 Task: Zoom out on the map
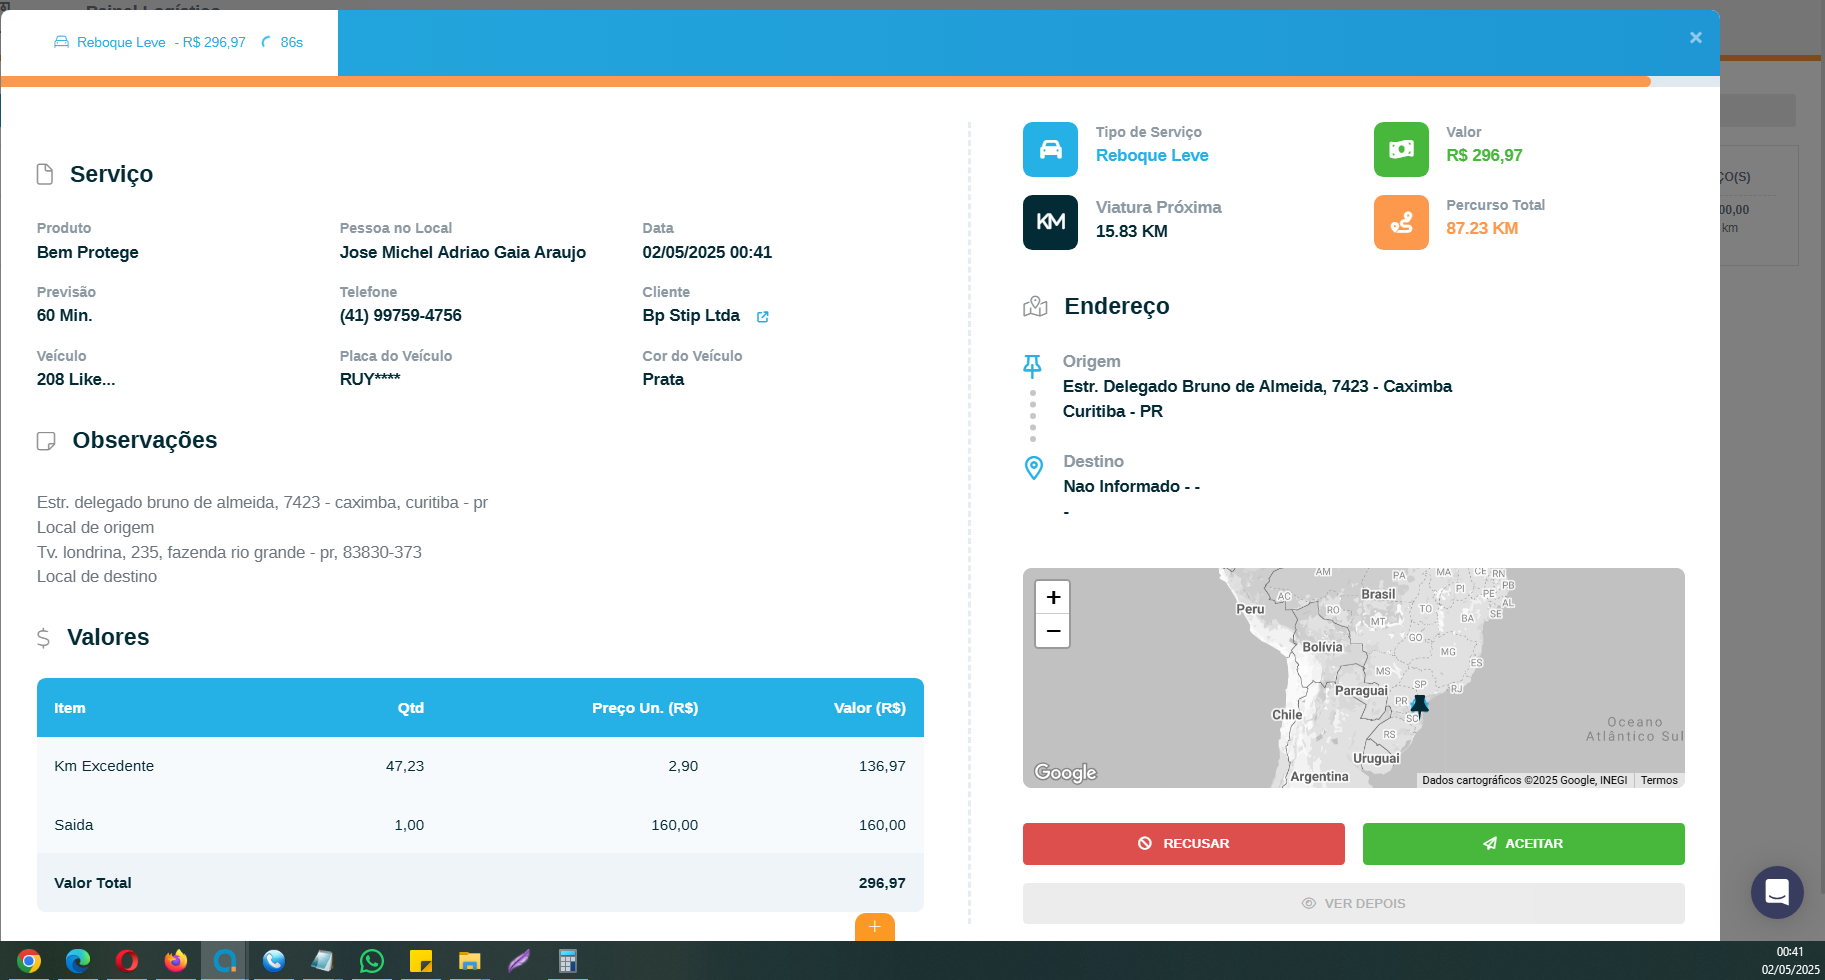(x=1052, y=631)
